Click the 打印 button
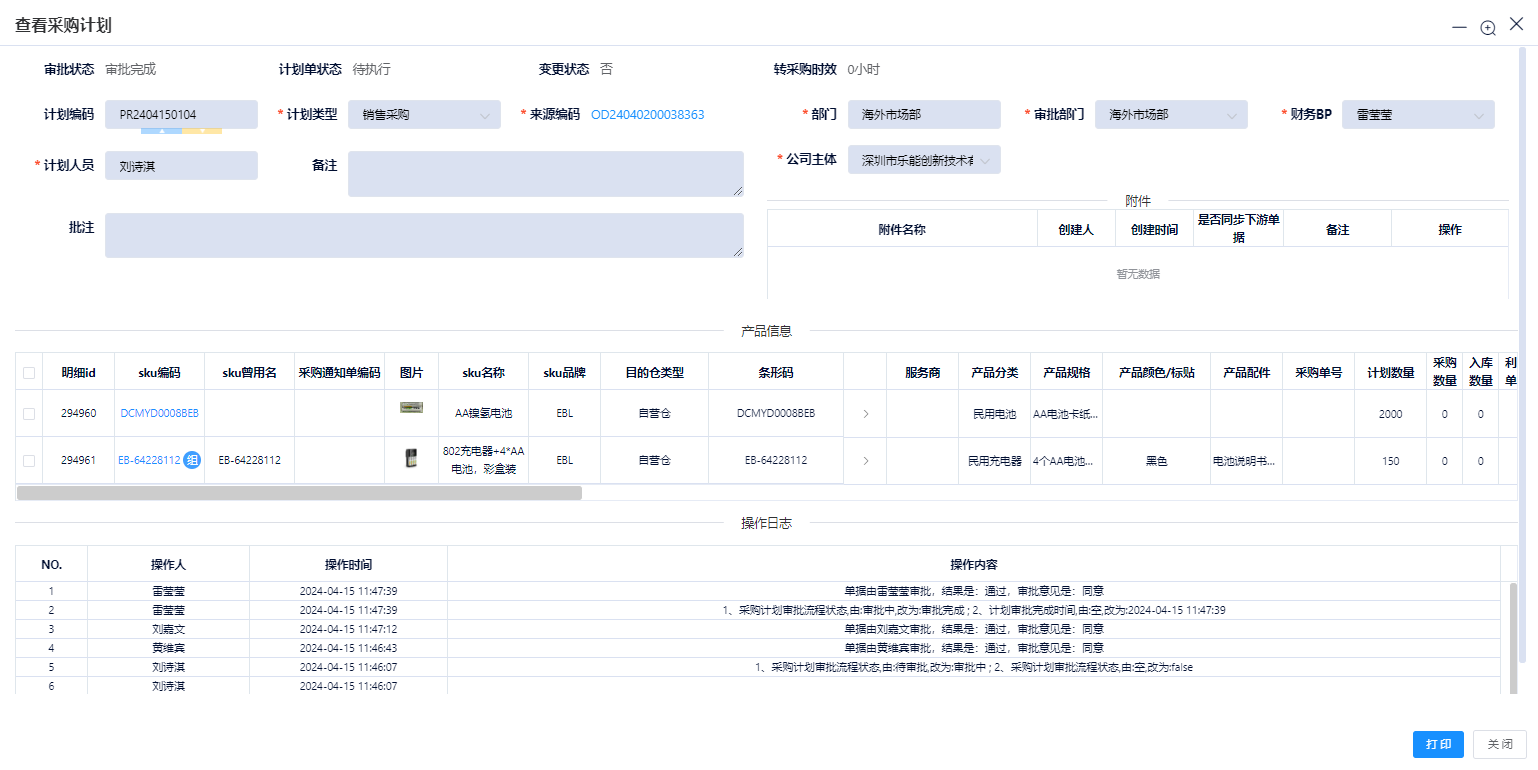Viewport: 1538px width, 770px height. (x=1438, y=744)
